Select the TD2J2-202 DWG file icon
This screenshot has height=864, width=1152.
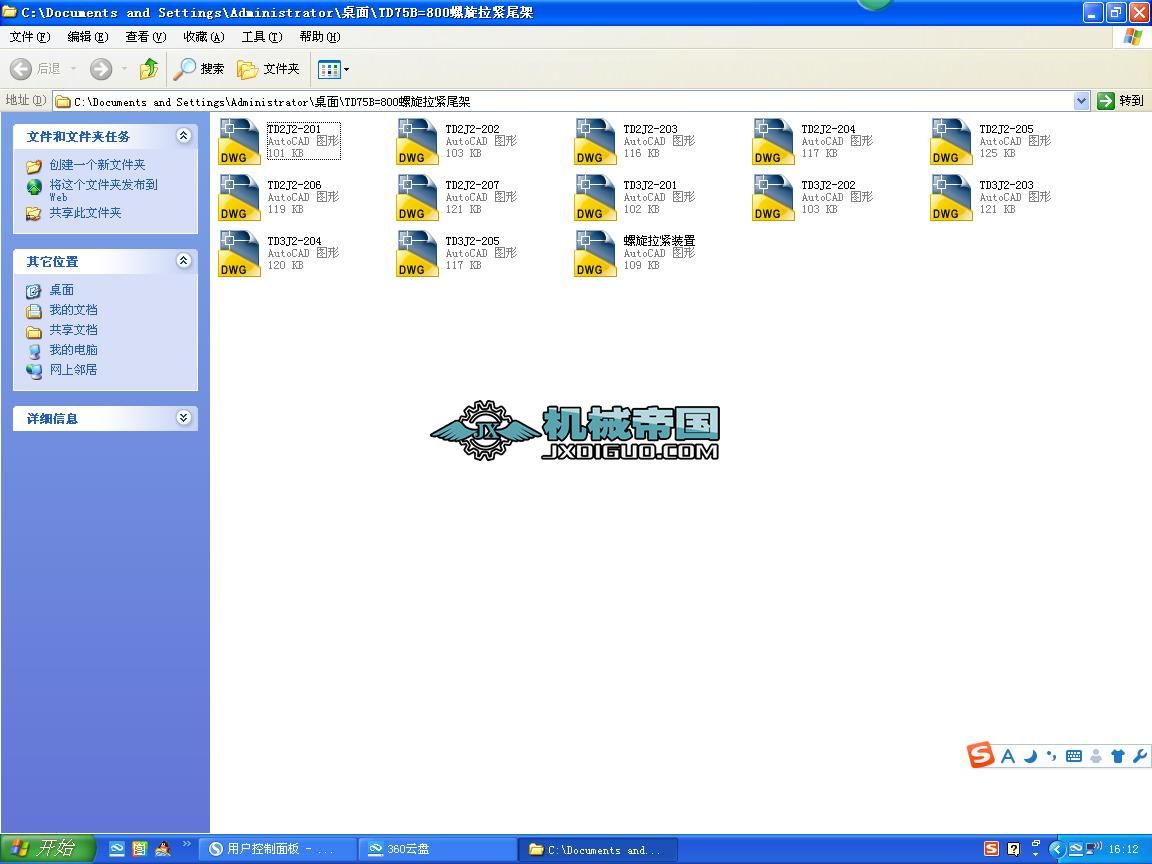(417, 141)
